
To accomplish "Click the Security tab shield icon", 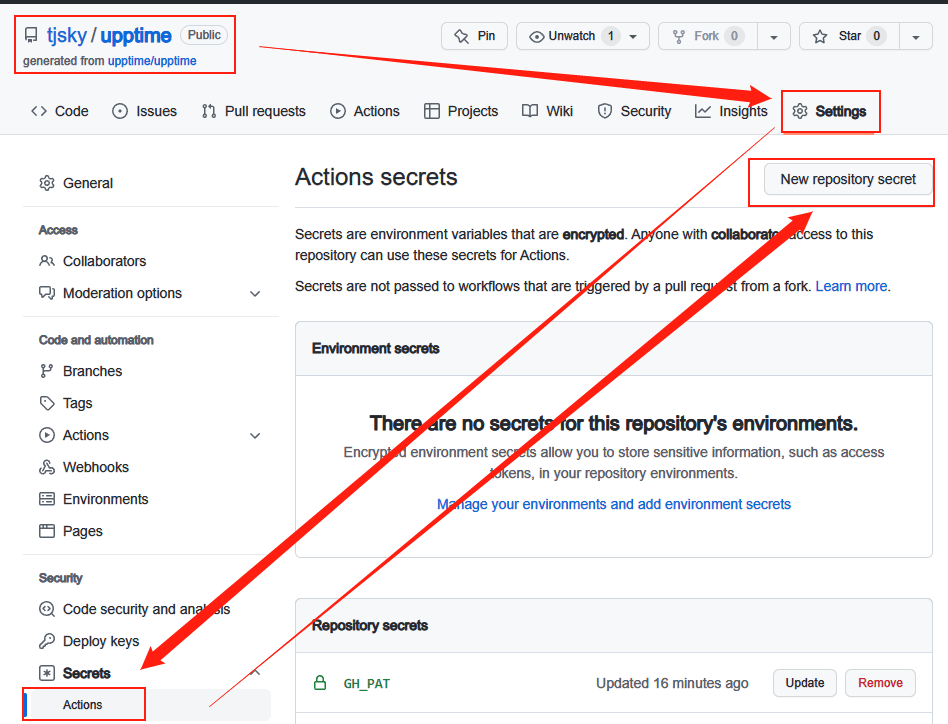I will tap(605, 111).
